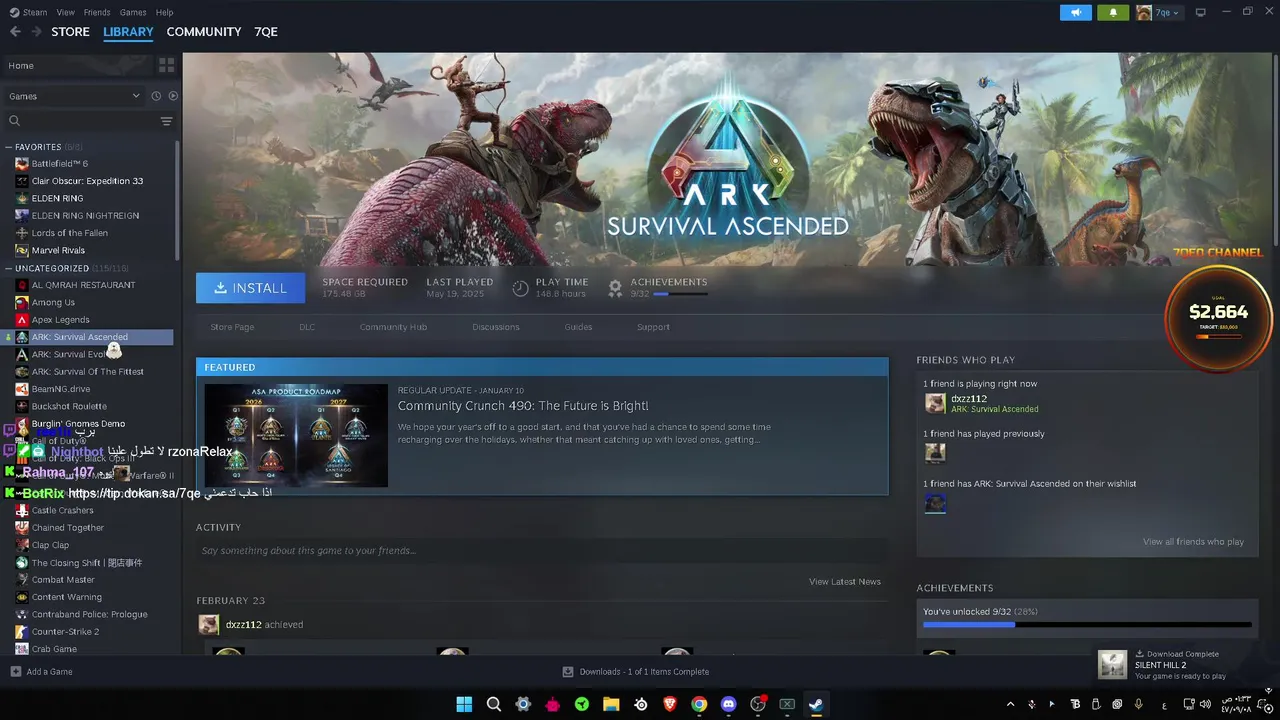This screenshot has width=1280, height=720.
Task: Switch to the COMMUNITY tab
Action: pyautogui.click(x=204, y=32)
